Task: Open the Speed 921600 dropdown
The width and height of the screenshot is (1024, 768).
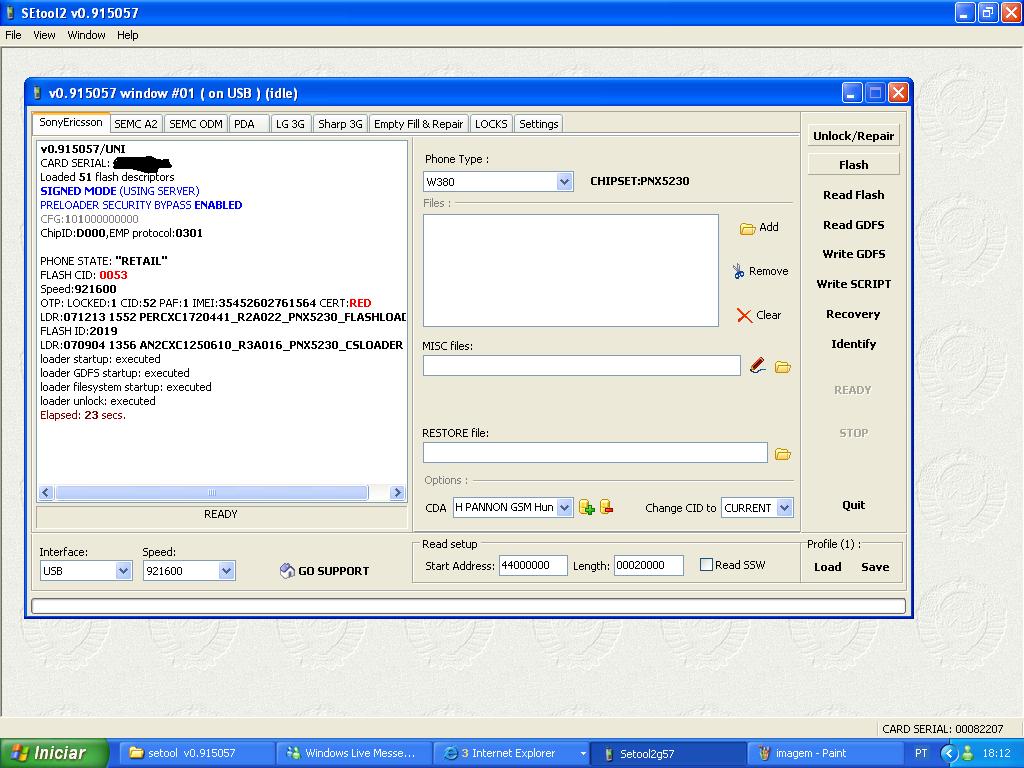Action: point(226,571)
